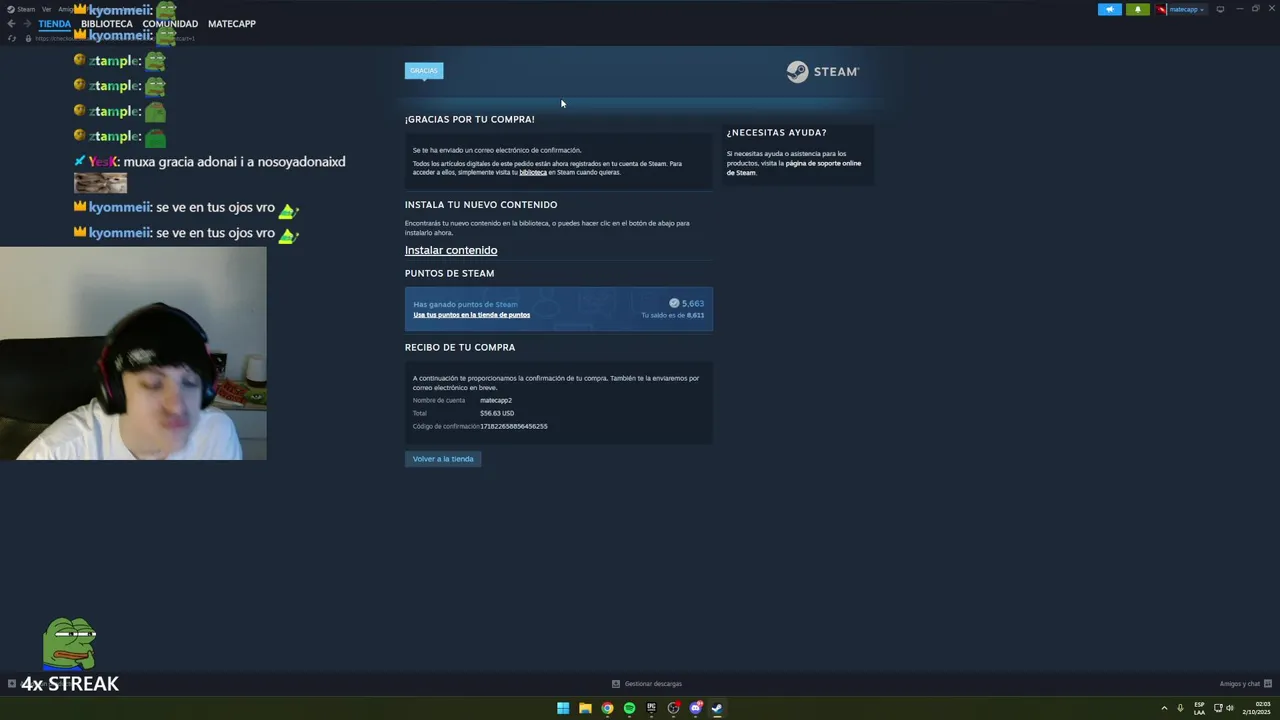Viewport: 1280px width, 720px height.
Task: Click the microphone icon in system tray
Action: (x=1180, y=708)
